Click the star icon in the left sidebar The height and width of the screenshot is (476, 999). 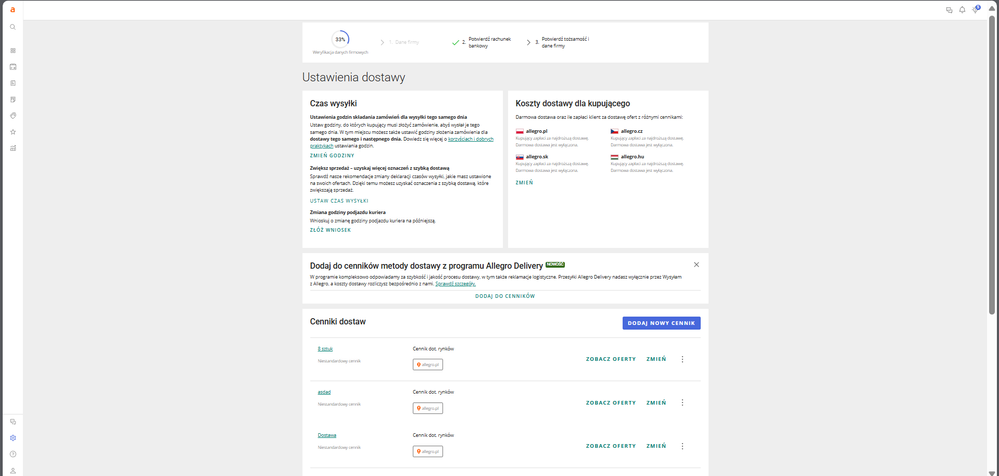click(x=13, y=131)
